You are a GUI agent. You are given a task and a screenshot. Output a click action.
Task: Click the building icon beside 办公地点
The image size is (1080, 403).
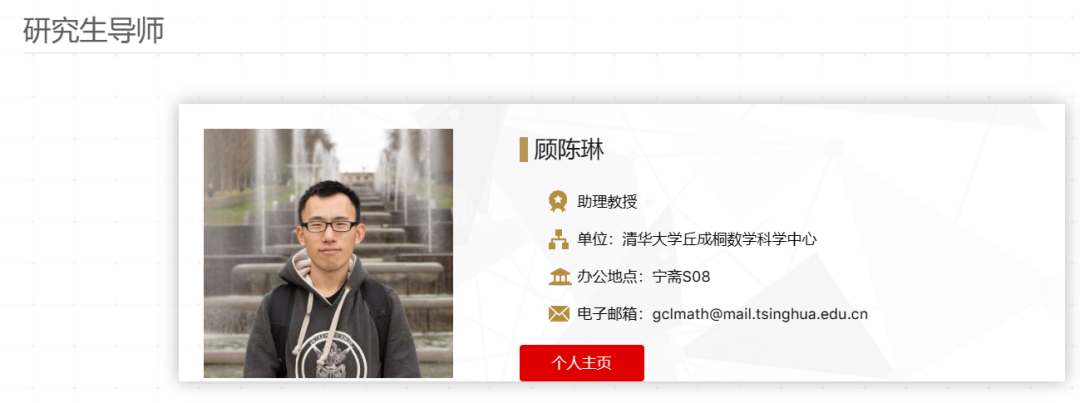560,277
